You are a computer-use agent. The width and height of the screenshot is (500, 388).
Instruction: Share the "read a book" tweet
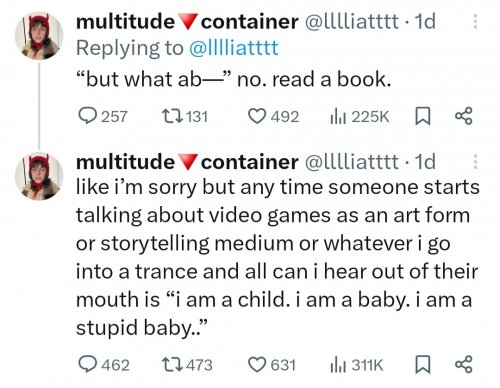pos(464,116)
